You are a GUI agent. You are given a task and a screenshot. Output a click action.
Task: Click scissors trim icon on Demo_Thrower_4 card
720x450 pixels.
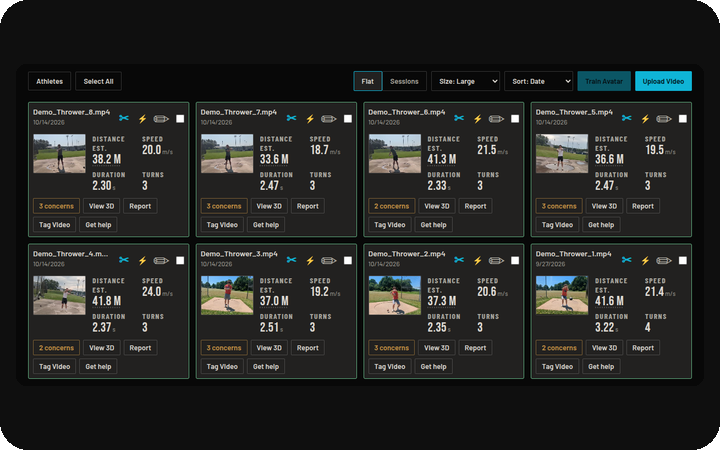[124, 260]
